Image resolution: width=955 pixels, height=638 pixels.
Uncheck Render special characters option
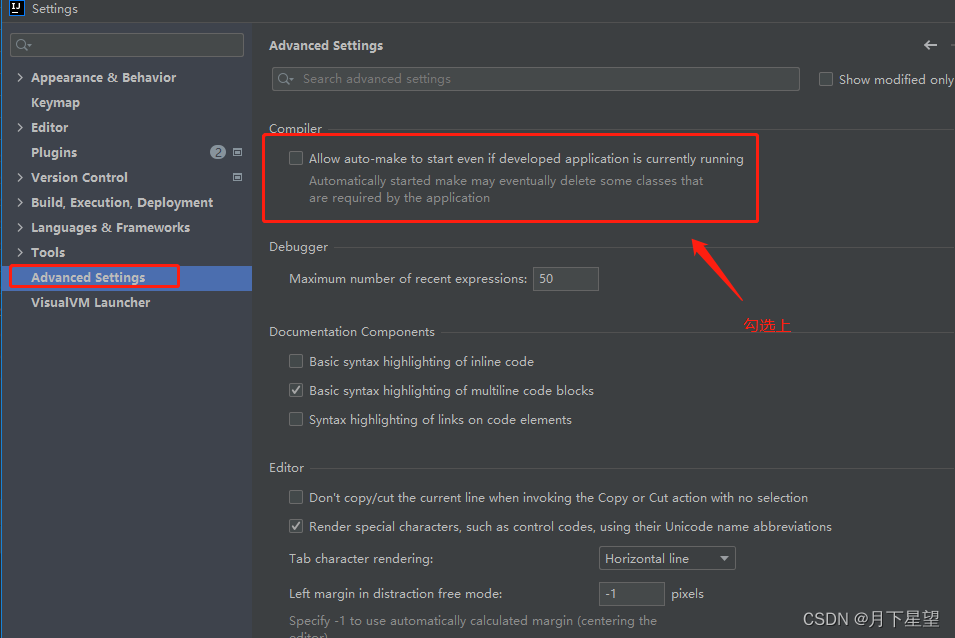point(296,526)
